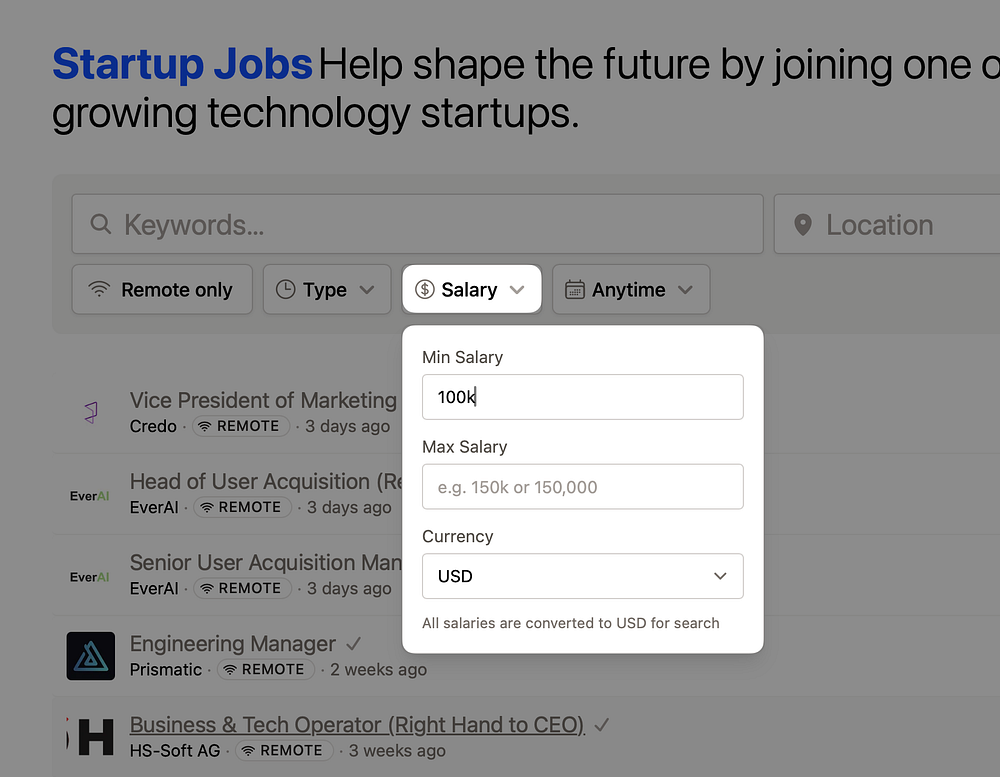Open the Type filter dropdown
The height and width of the screenshot is (777, 1000).
(326, 290)
